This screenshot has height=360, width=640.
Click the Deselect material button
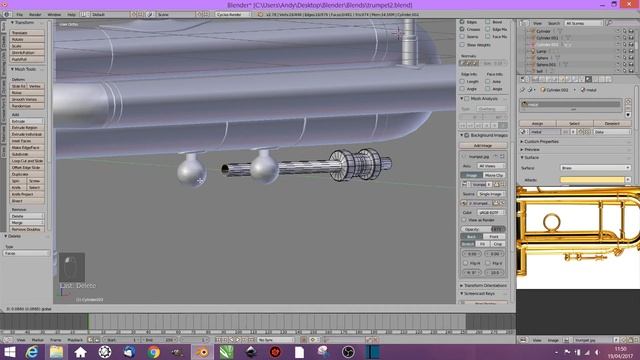tap(612, 123)
